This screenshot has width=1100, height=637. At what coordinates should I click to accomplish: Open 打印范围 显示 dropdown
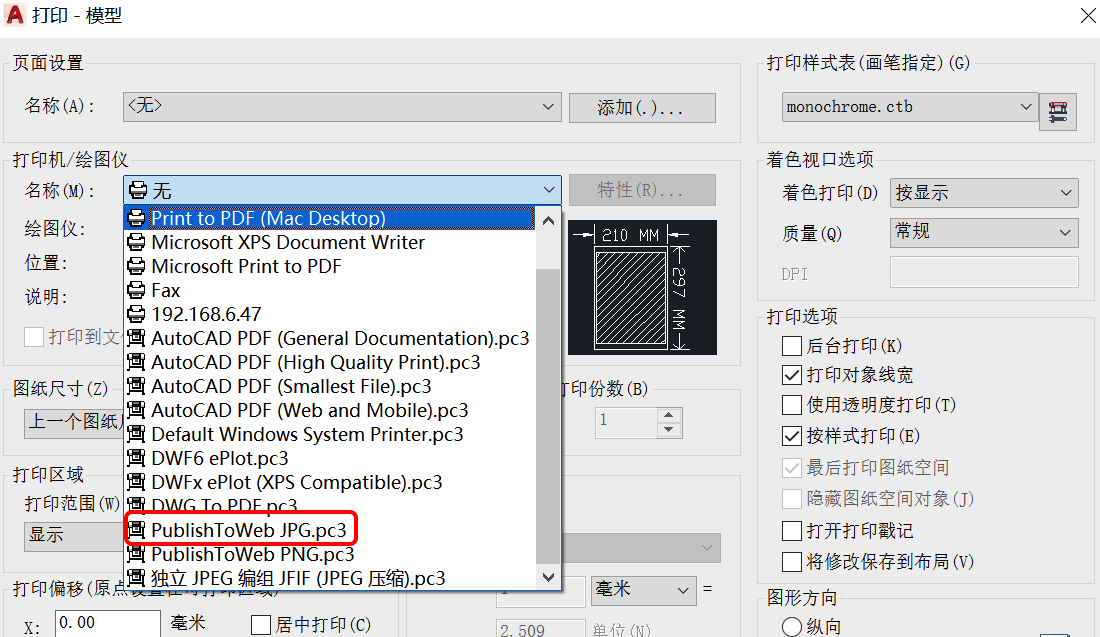tap(74, 536)
